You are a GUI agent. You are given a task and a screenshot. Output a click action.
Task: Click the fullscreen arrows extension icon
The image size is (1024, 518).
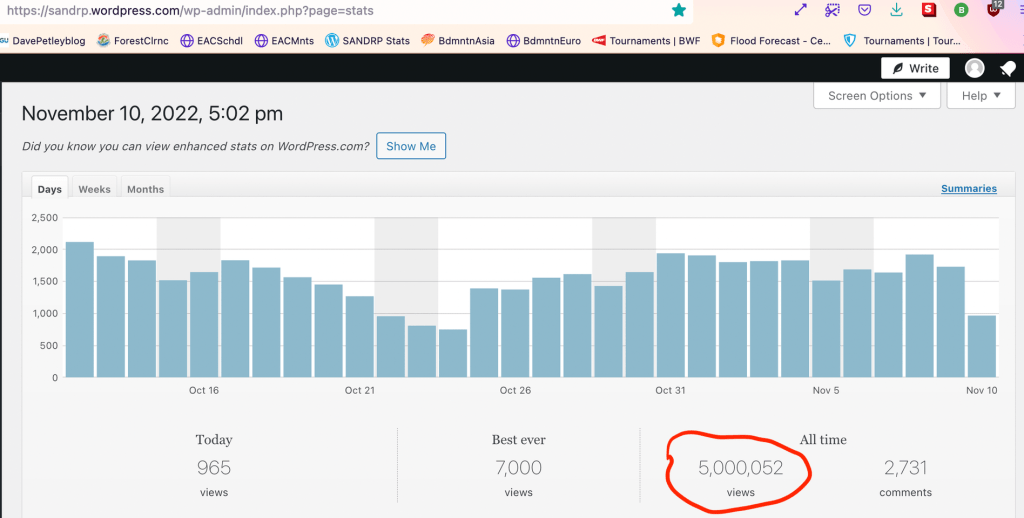800,10
